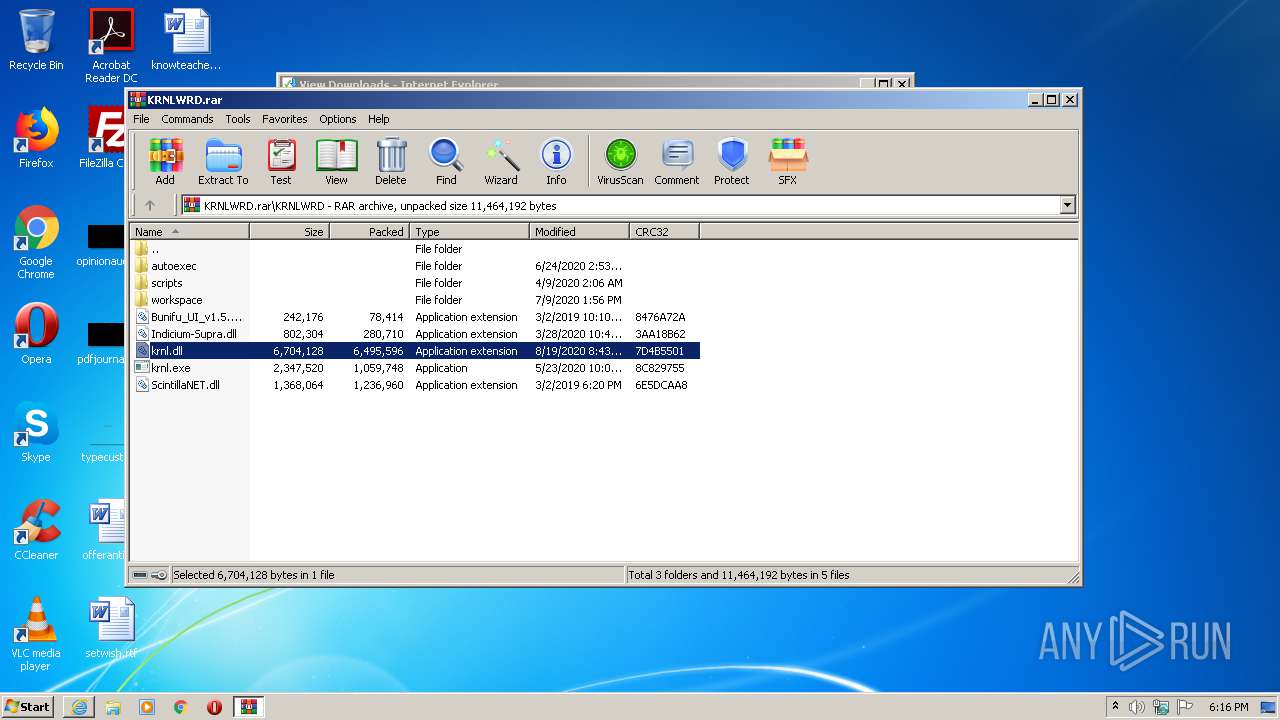
Task: Show hidden tray icons arrow
Action: [x=1115, y=707]
